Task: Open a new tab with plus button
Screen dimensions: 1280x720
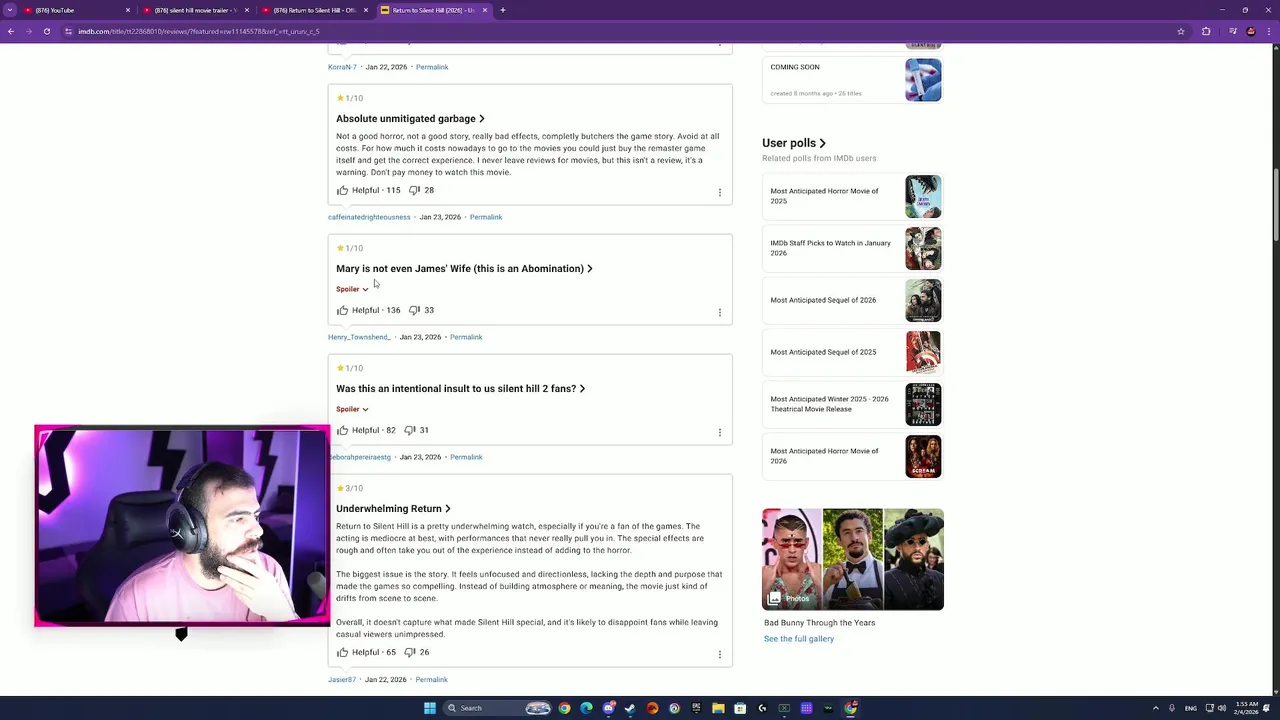Action: [x=503, y=10]
